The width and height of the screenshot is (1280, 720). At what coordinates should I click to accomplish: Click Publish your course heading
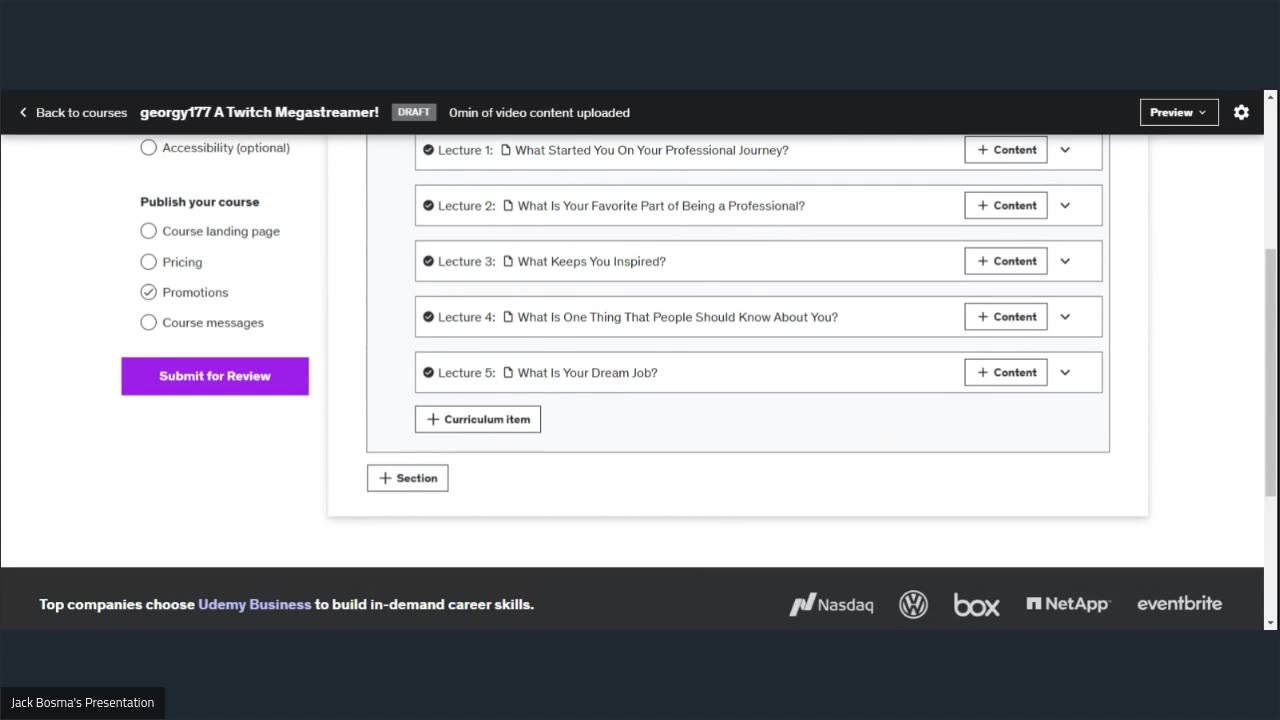pos(200,202)
